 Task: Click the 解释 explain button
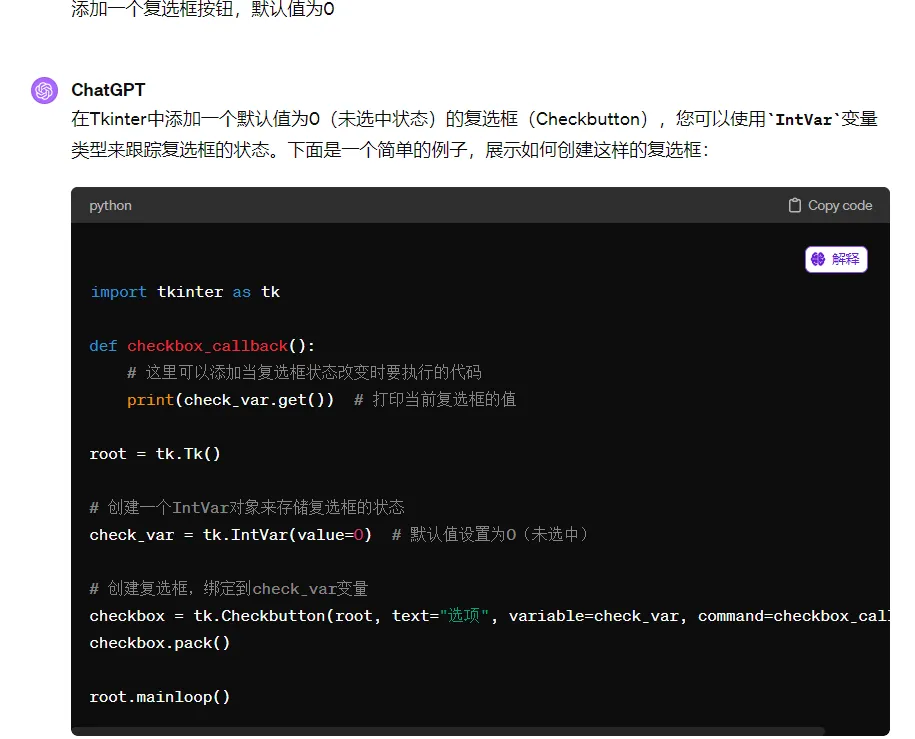pyautogui.click(x=836, y=259)
